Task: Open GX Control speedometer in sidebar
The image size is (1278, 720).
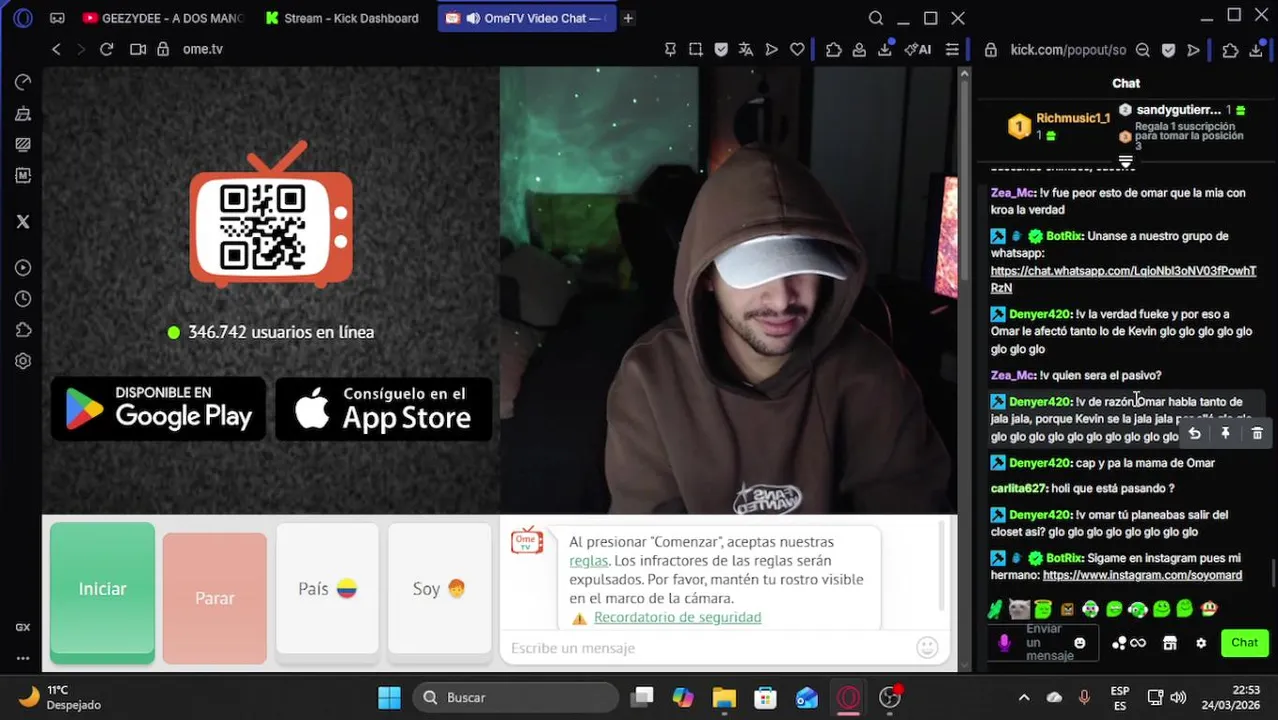Action: [x=23, y=82]
